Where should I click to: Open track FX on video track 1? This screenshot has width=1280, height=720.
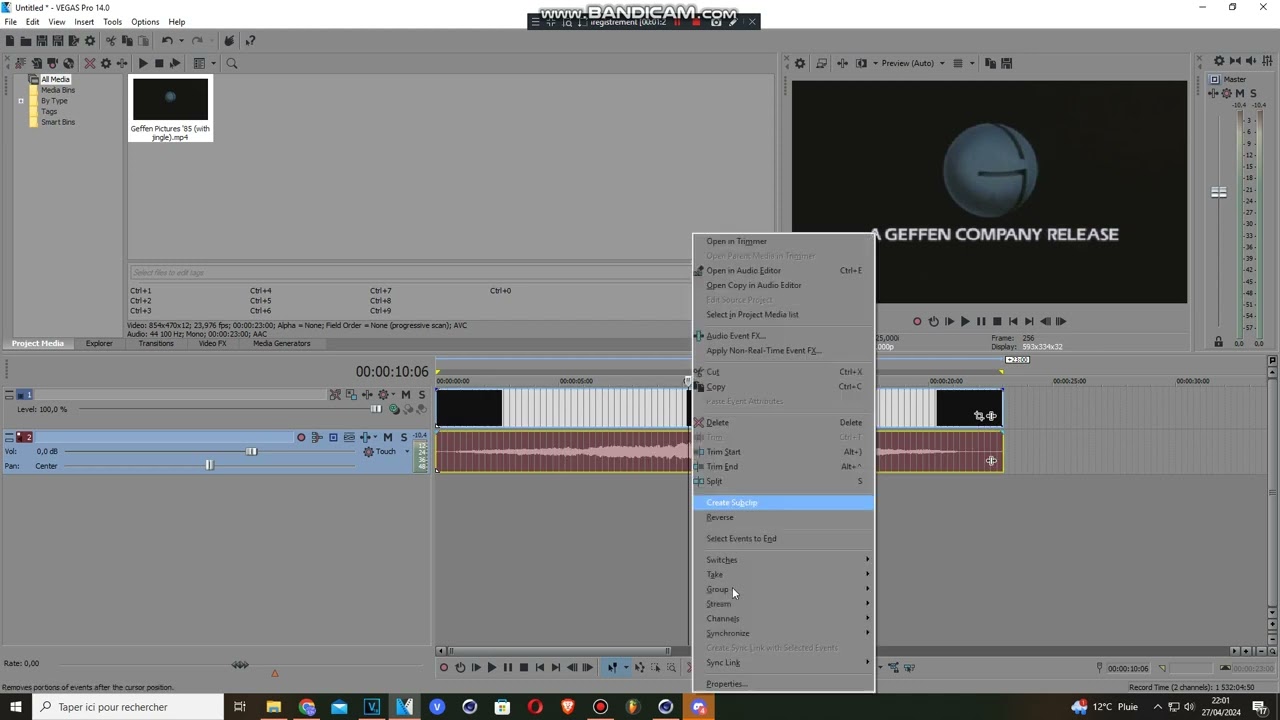[367, 394]
